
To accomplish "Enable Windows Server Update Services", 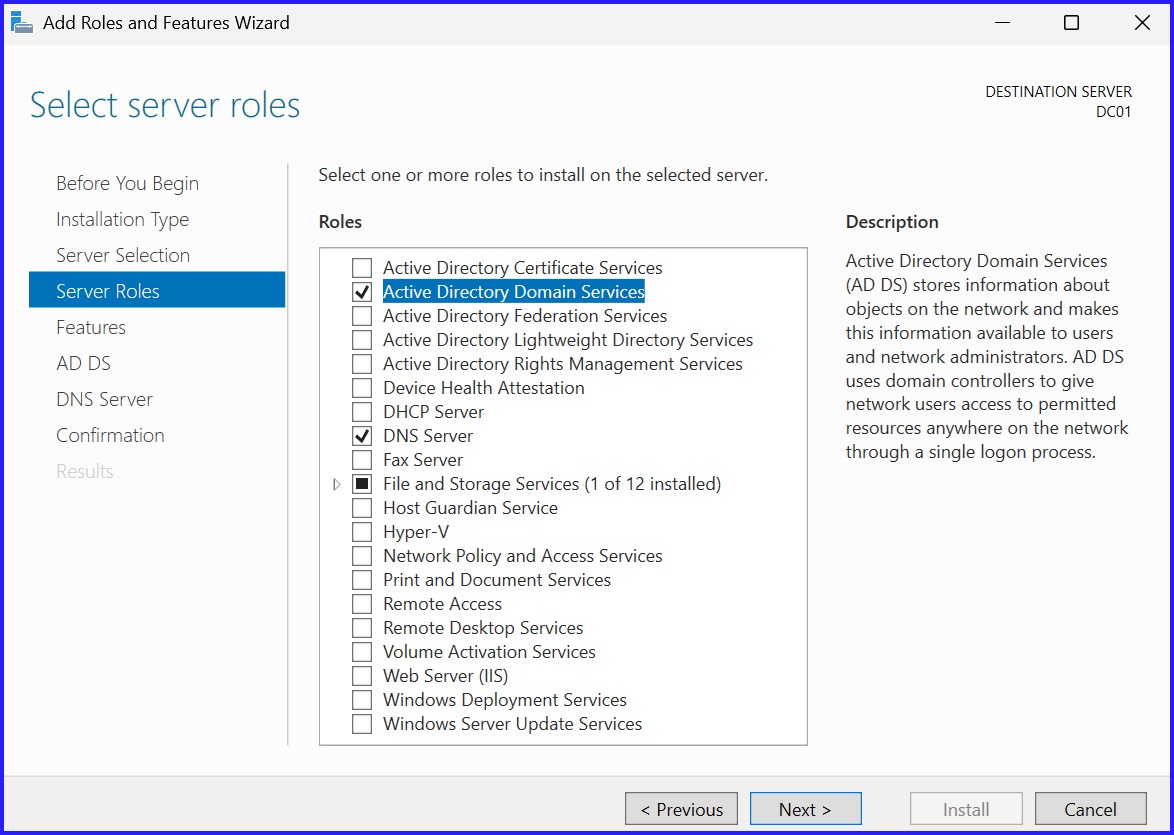I will click(363, 723).
